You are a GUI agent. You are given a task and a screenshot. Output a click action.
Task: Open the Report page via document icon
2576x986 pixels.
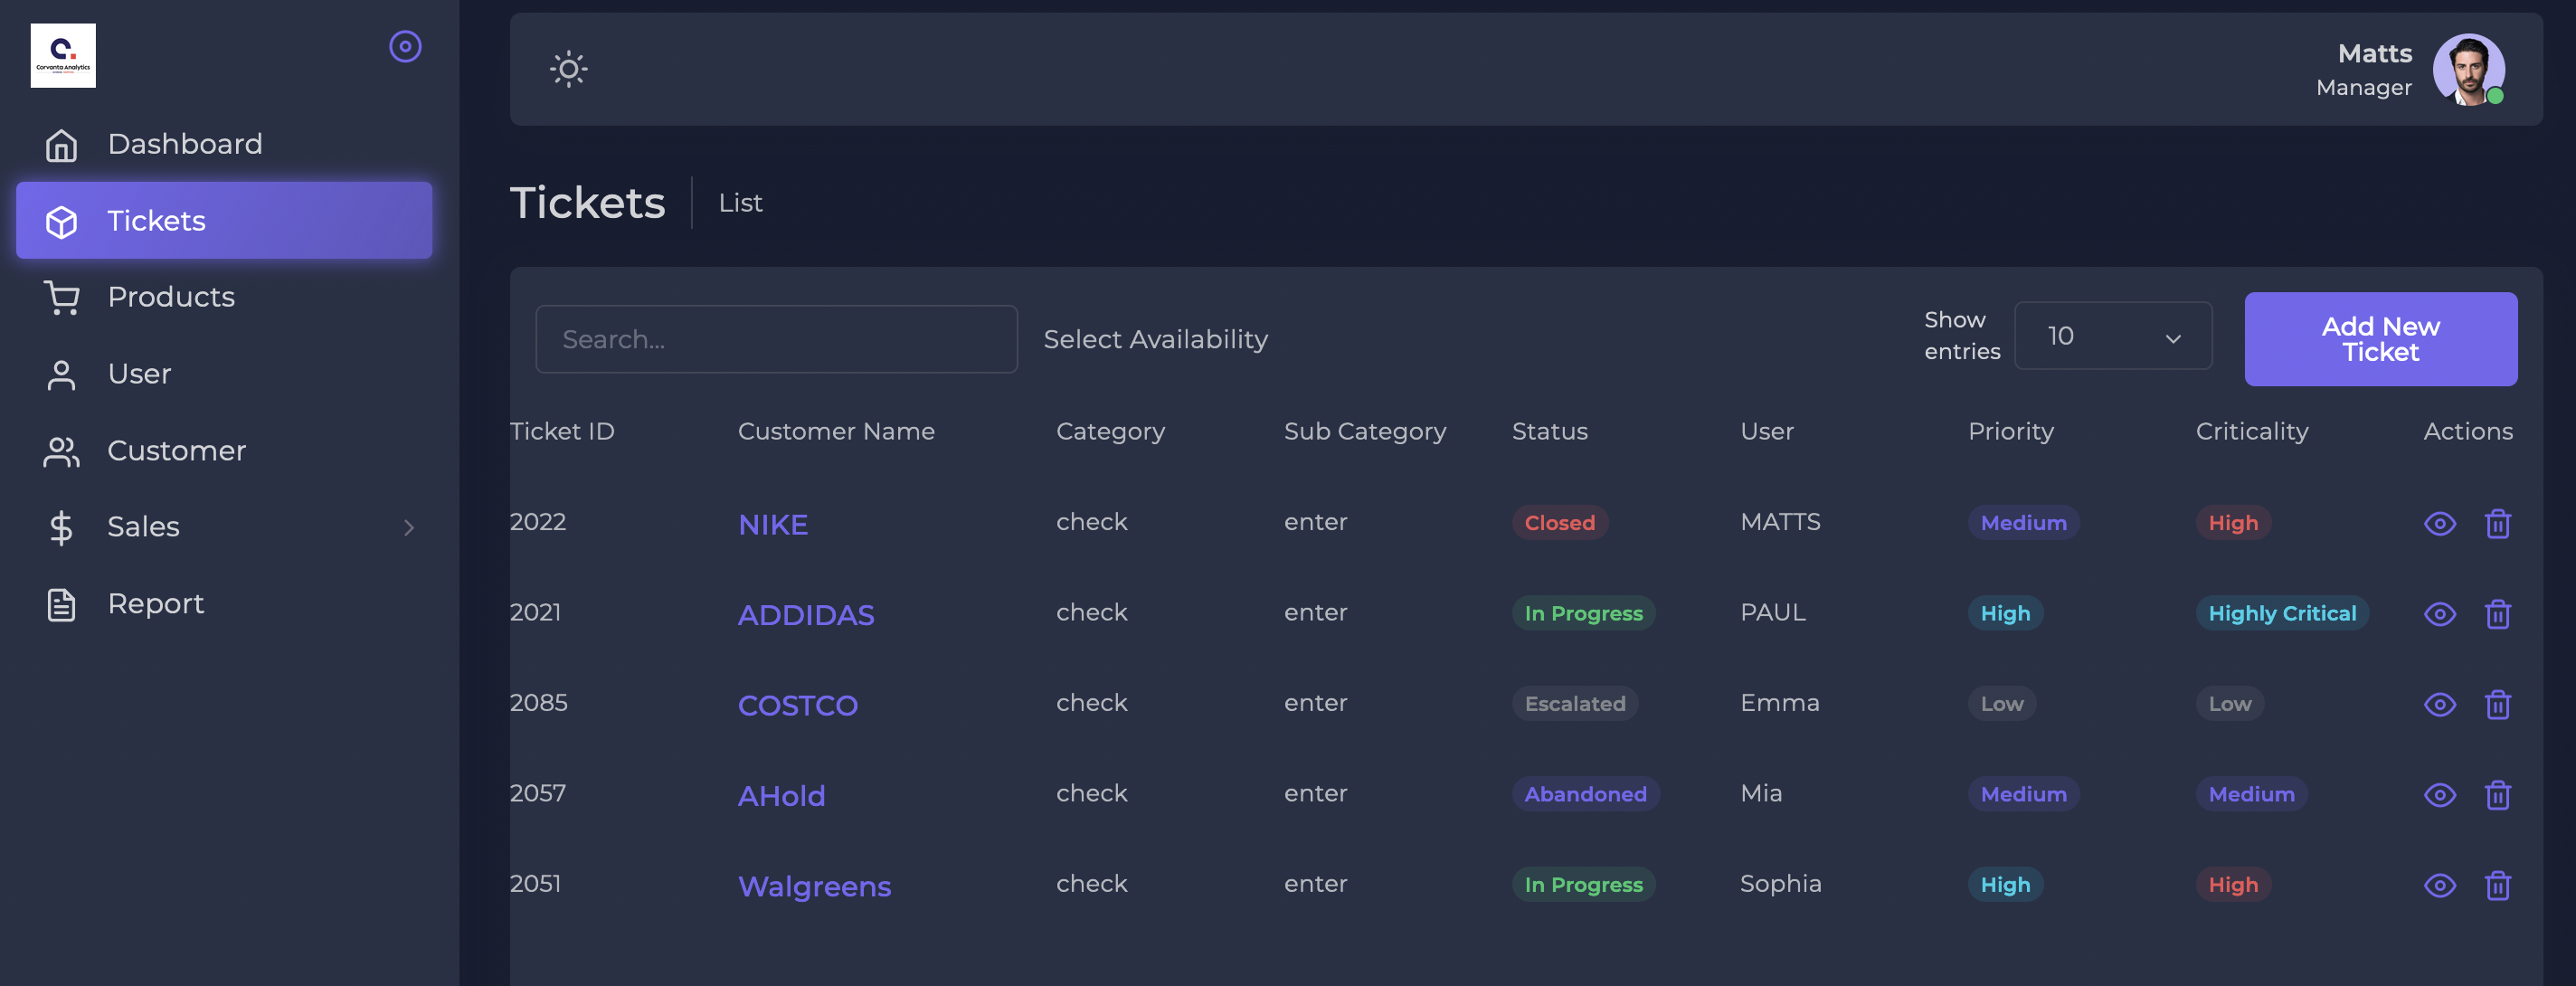pos(61,603)
